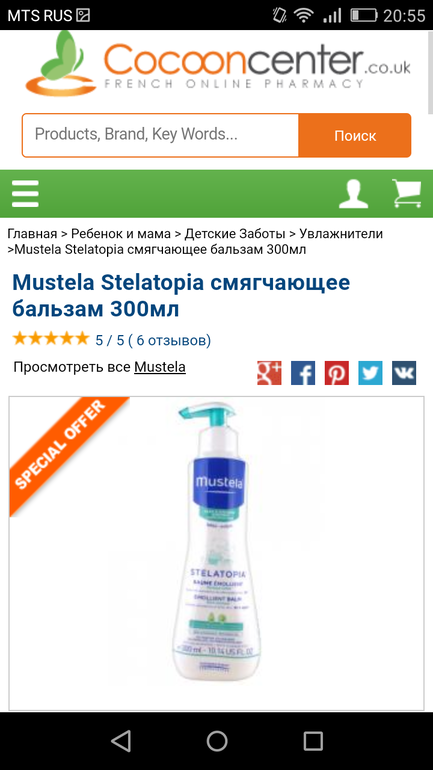Open the Увлажнители breadcrumb category

pos(341,234)
